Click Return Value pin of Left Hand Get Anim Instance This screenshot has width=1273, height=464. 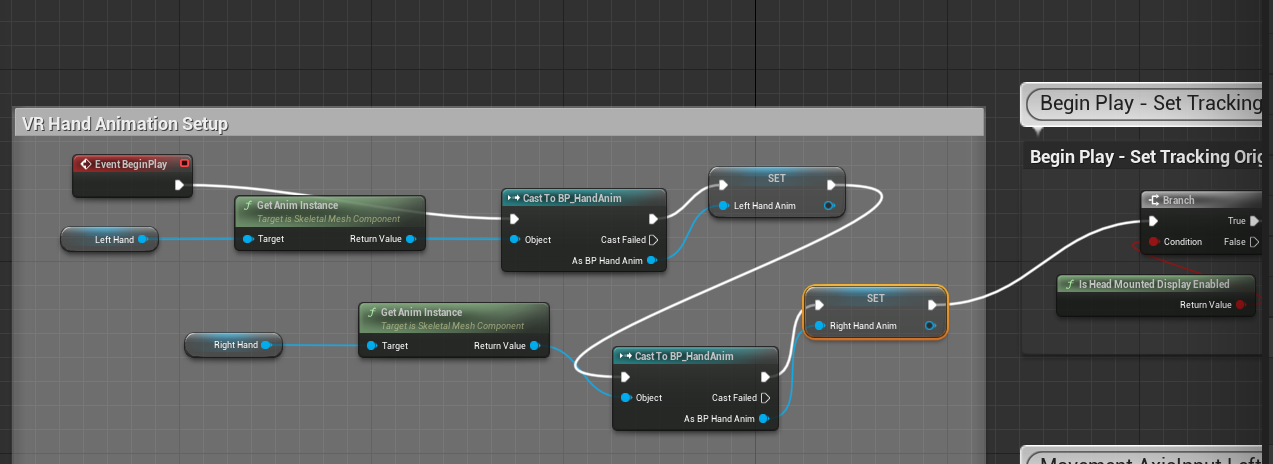[x=411, y=239]
